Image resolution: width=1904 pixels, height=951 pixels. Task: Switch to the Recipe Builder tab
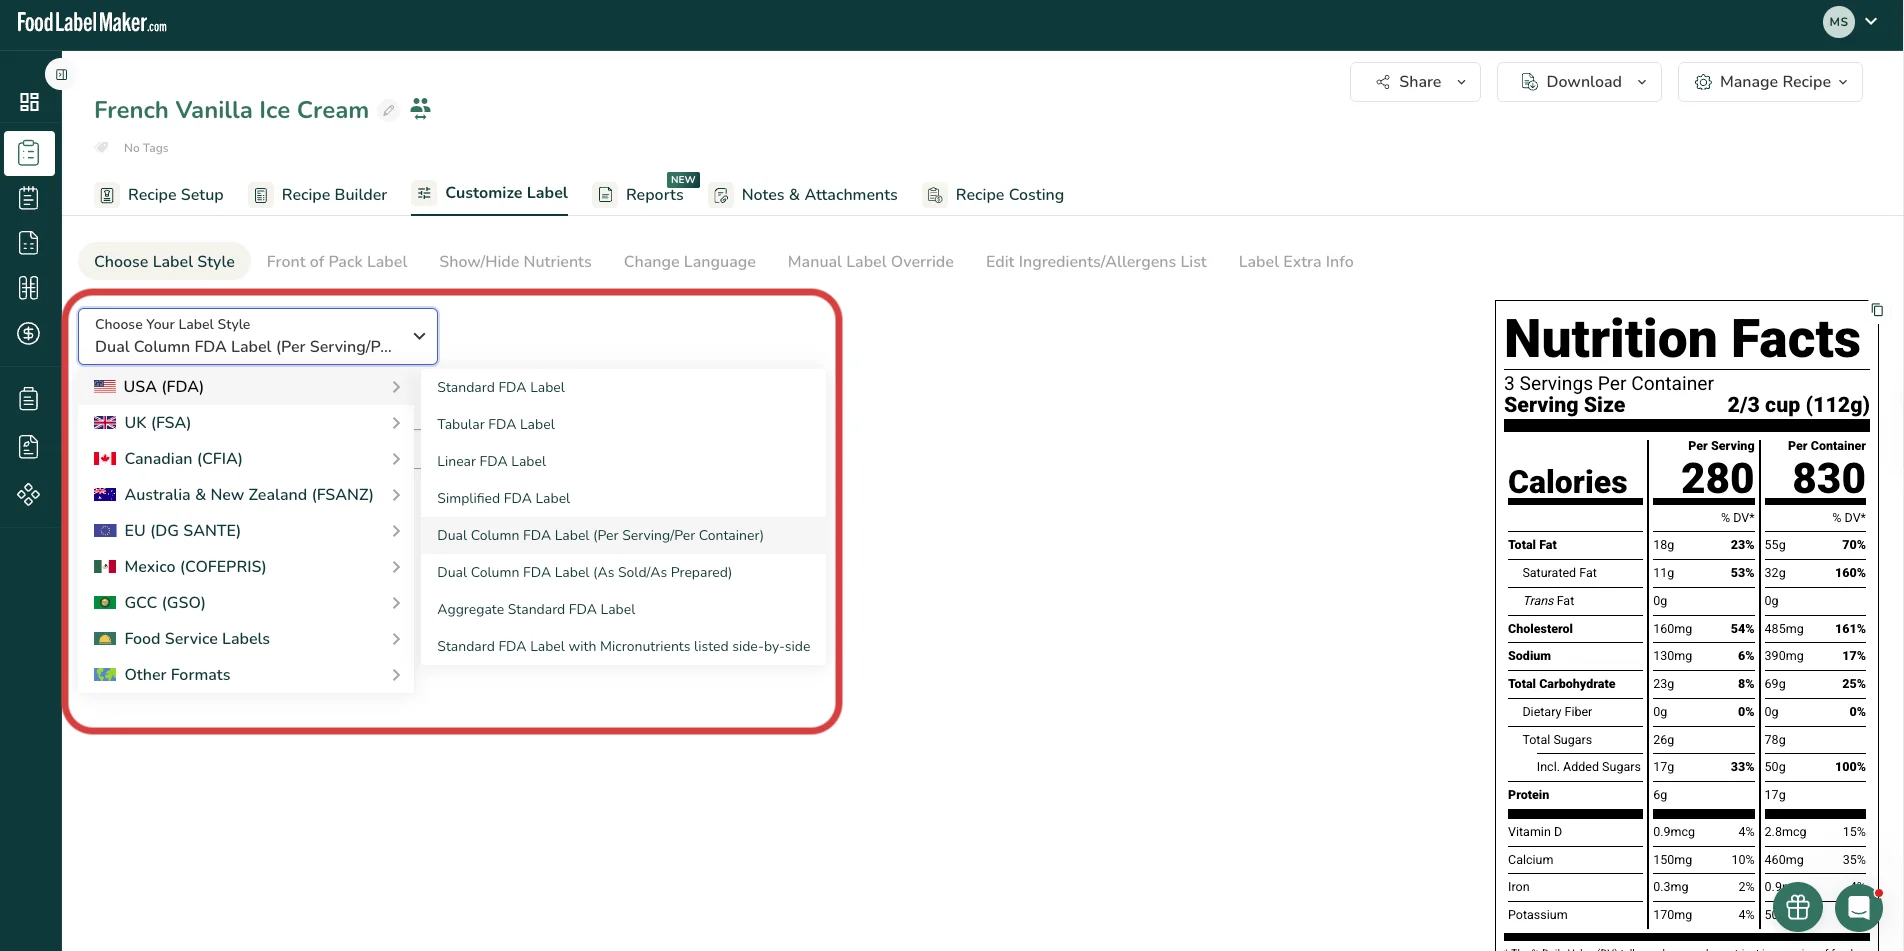(x=320, y=195)
